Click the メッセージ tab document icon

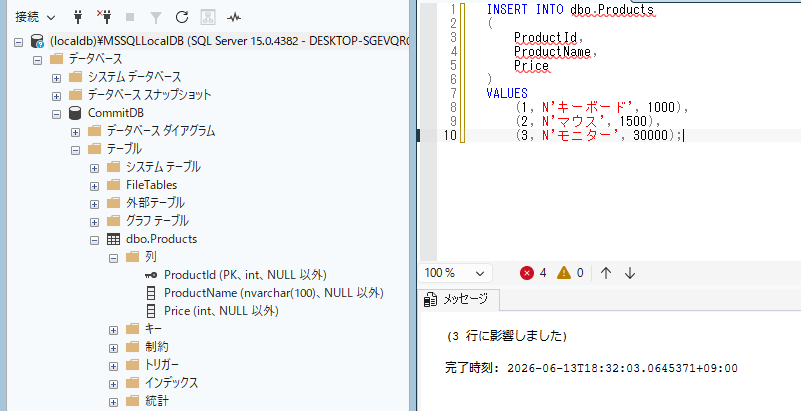pyautogui.click(x=430, y=300)
